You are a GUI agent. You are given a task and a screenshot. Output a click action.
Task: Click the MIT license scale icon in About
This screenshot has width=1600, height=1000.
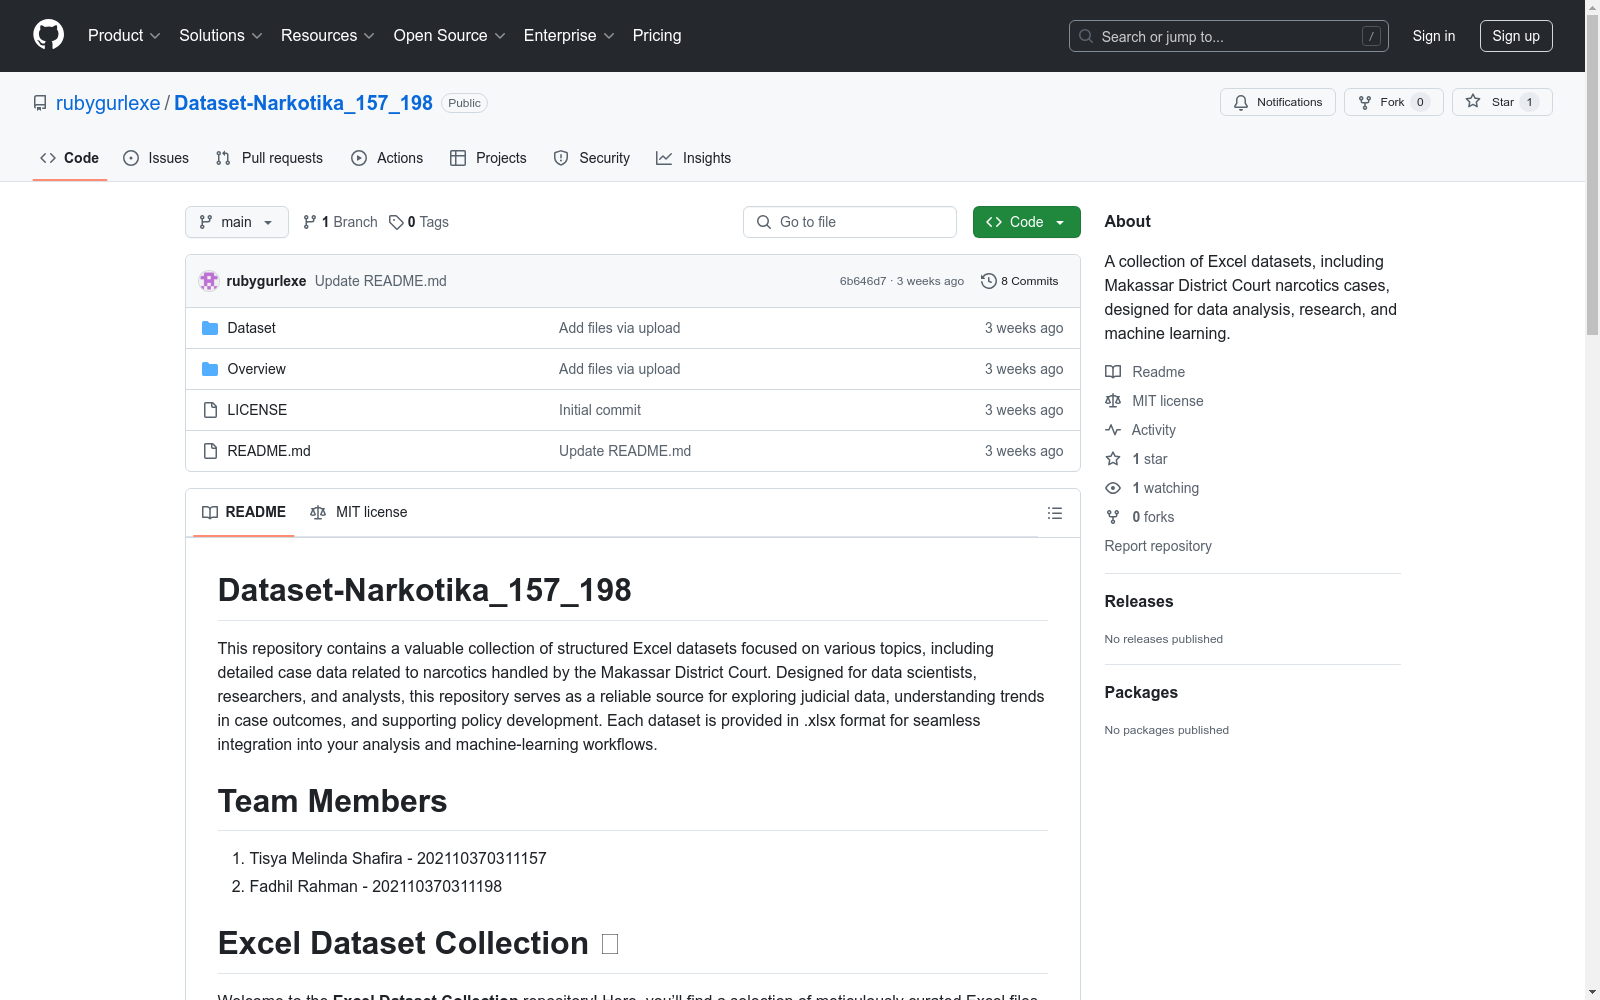point(1113,401)
